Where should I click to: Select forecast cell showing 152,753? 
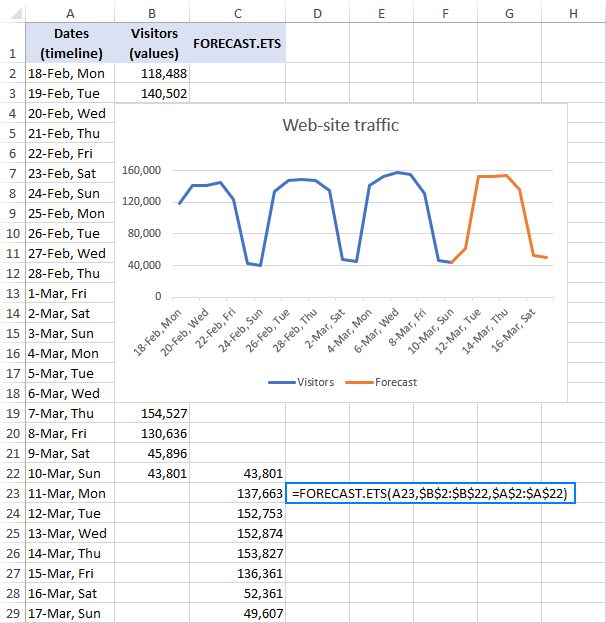tap(238, 513)
